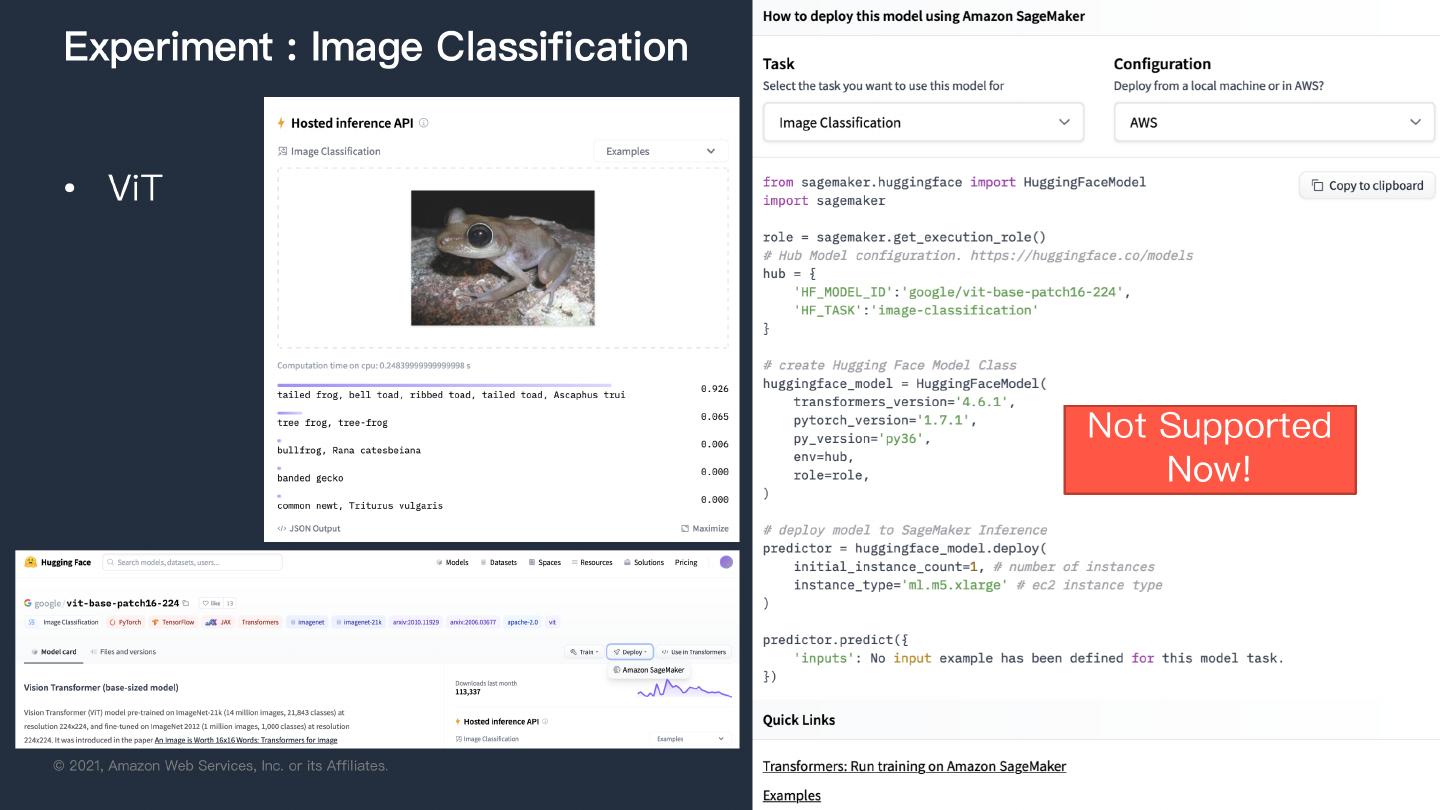Click the Hugging Face logo icon
1440x810 pixels.
pos(31,562)
